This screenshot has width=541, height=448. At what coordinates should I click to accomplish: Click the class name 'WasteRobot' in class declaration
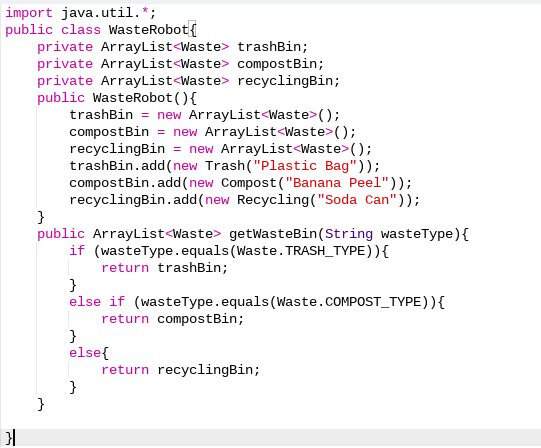pos(149,30)
